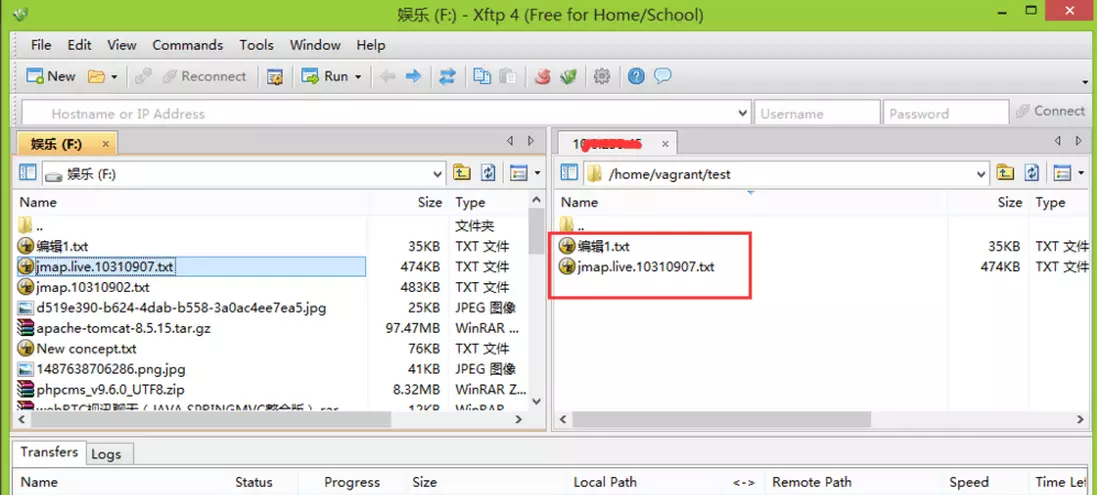Click the Synchronize transfer arrows icon
Image resolution: width=1097 pixels, height=495 pixels.
pyautogui.click(x=447, y=76)
